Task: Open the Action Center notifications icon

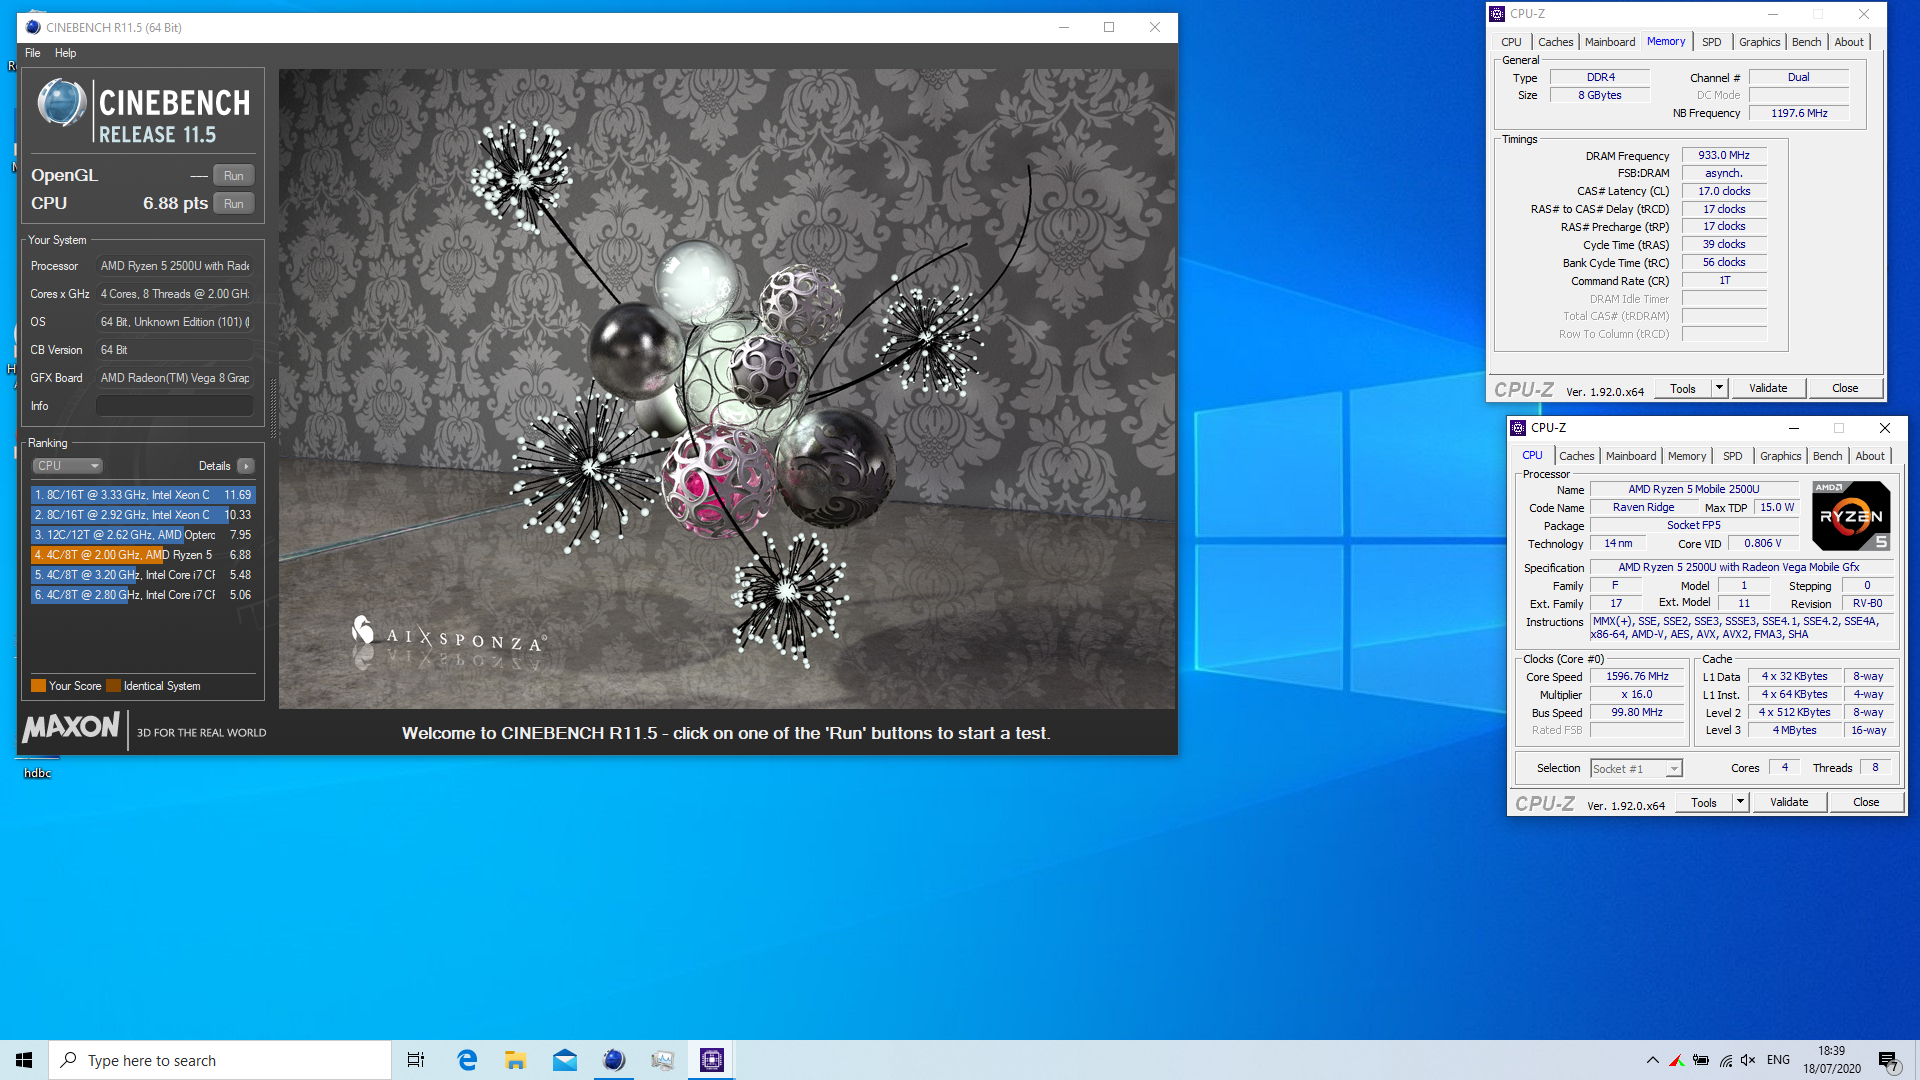Action: (1889, 1061)
